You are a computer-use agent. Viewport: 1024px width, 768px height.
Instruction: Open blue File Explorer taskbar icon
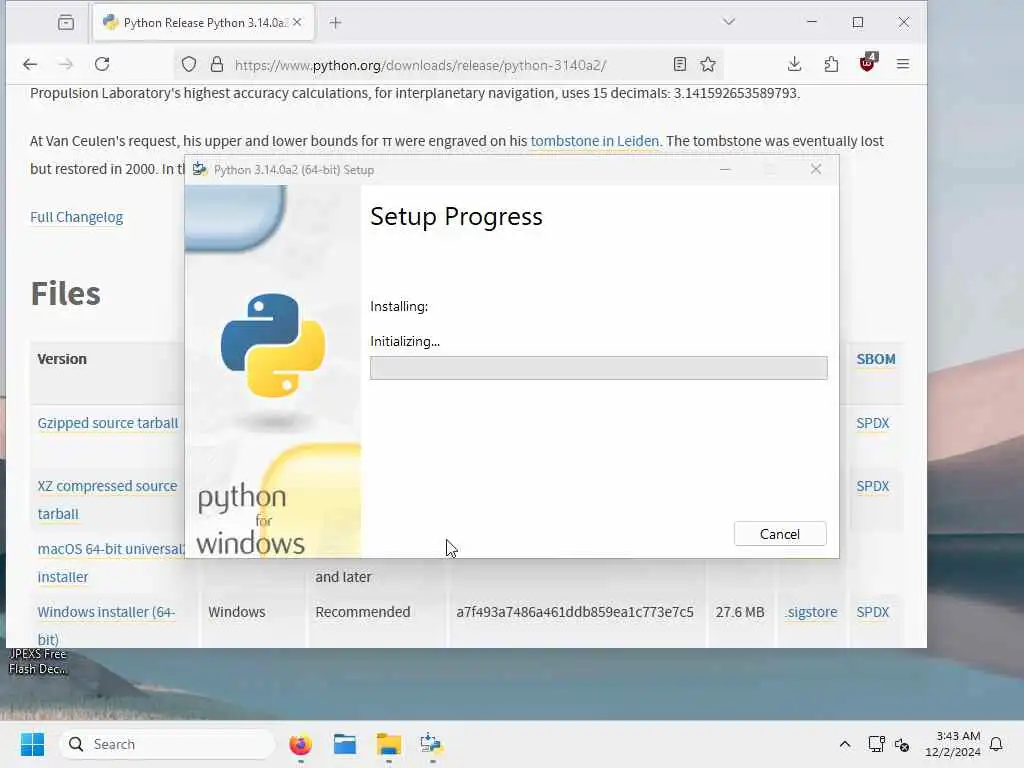[x=345, y=744]
